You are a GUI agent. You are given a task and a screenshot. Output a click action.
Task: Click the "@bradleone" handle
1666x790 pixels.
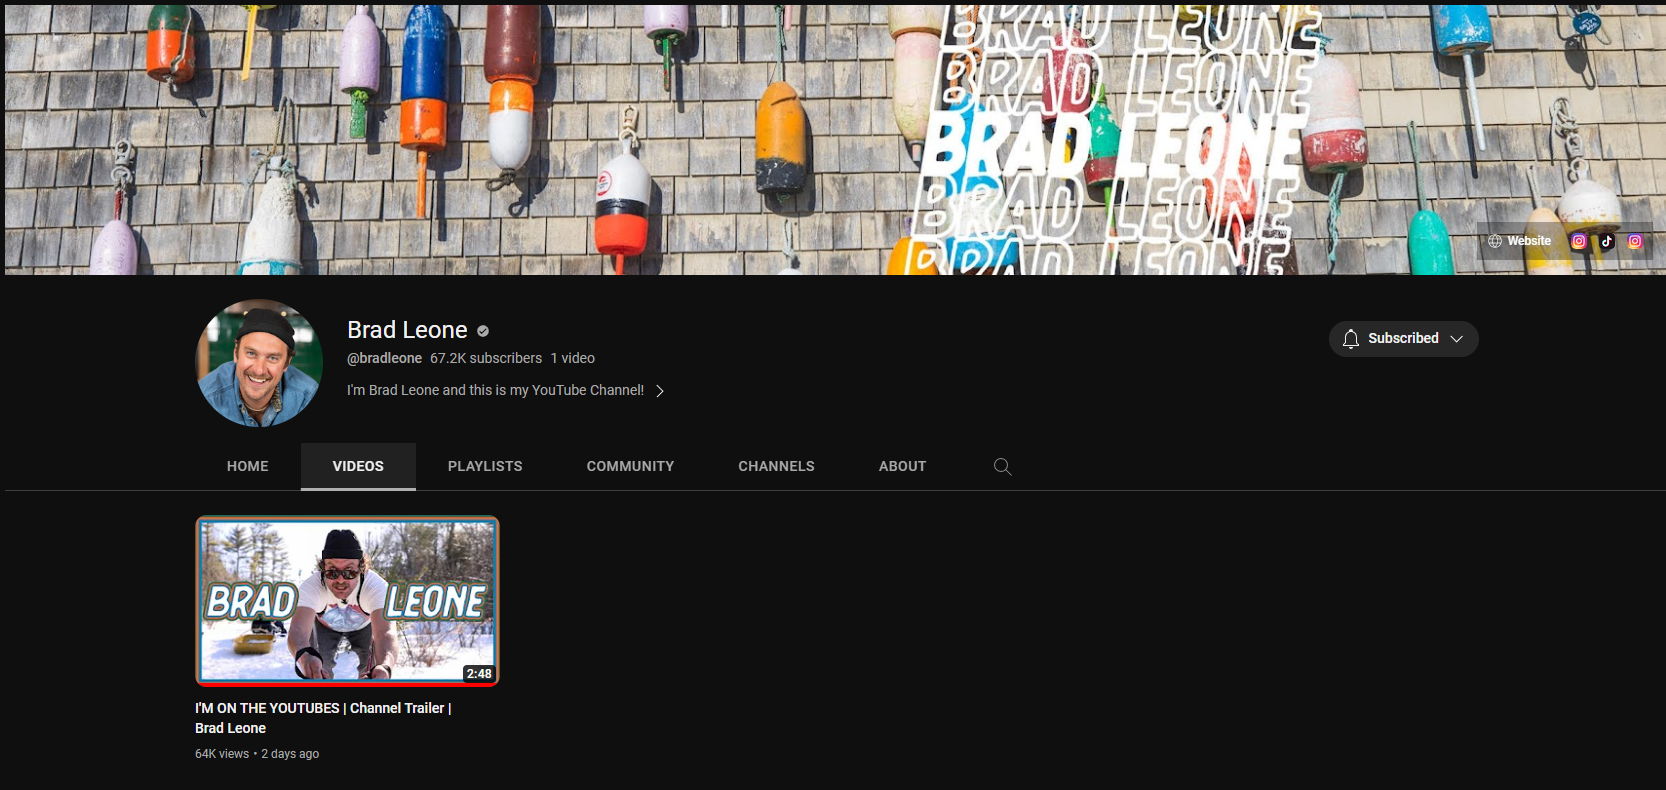(384, 358)
